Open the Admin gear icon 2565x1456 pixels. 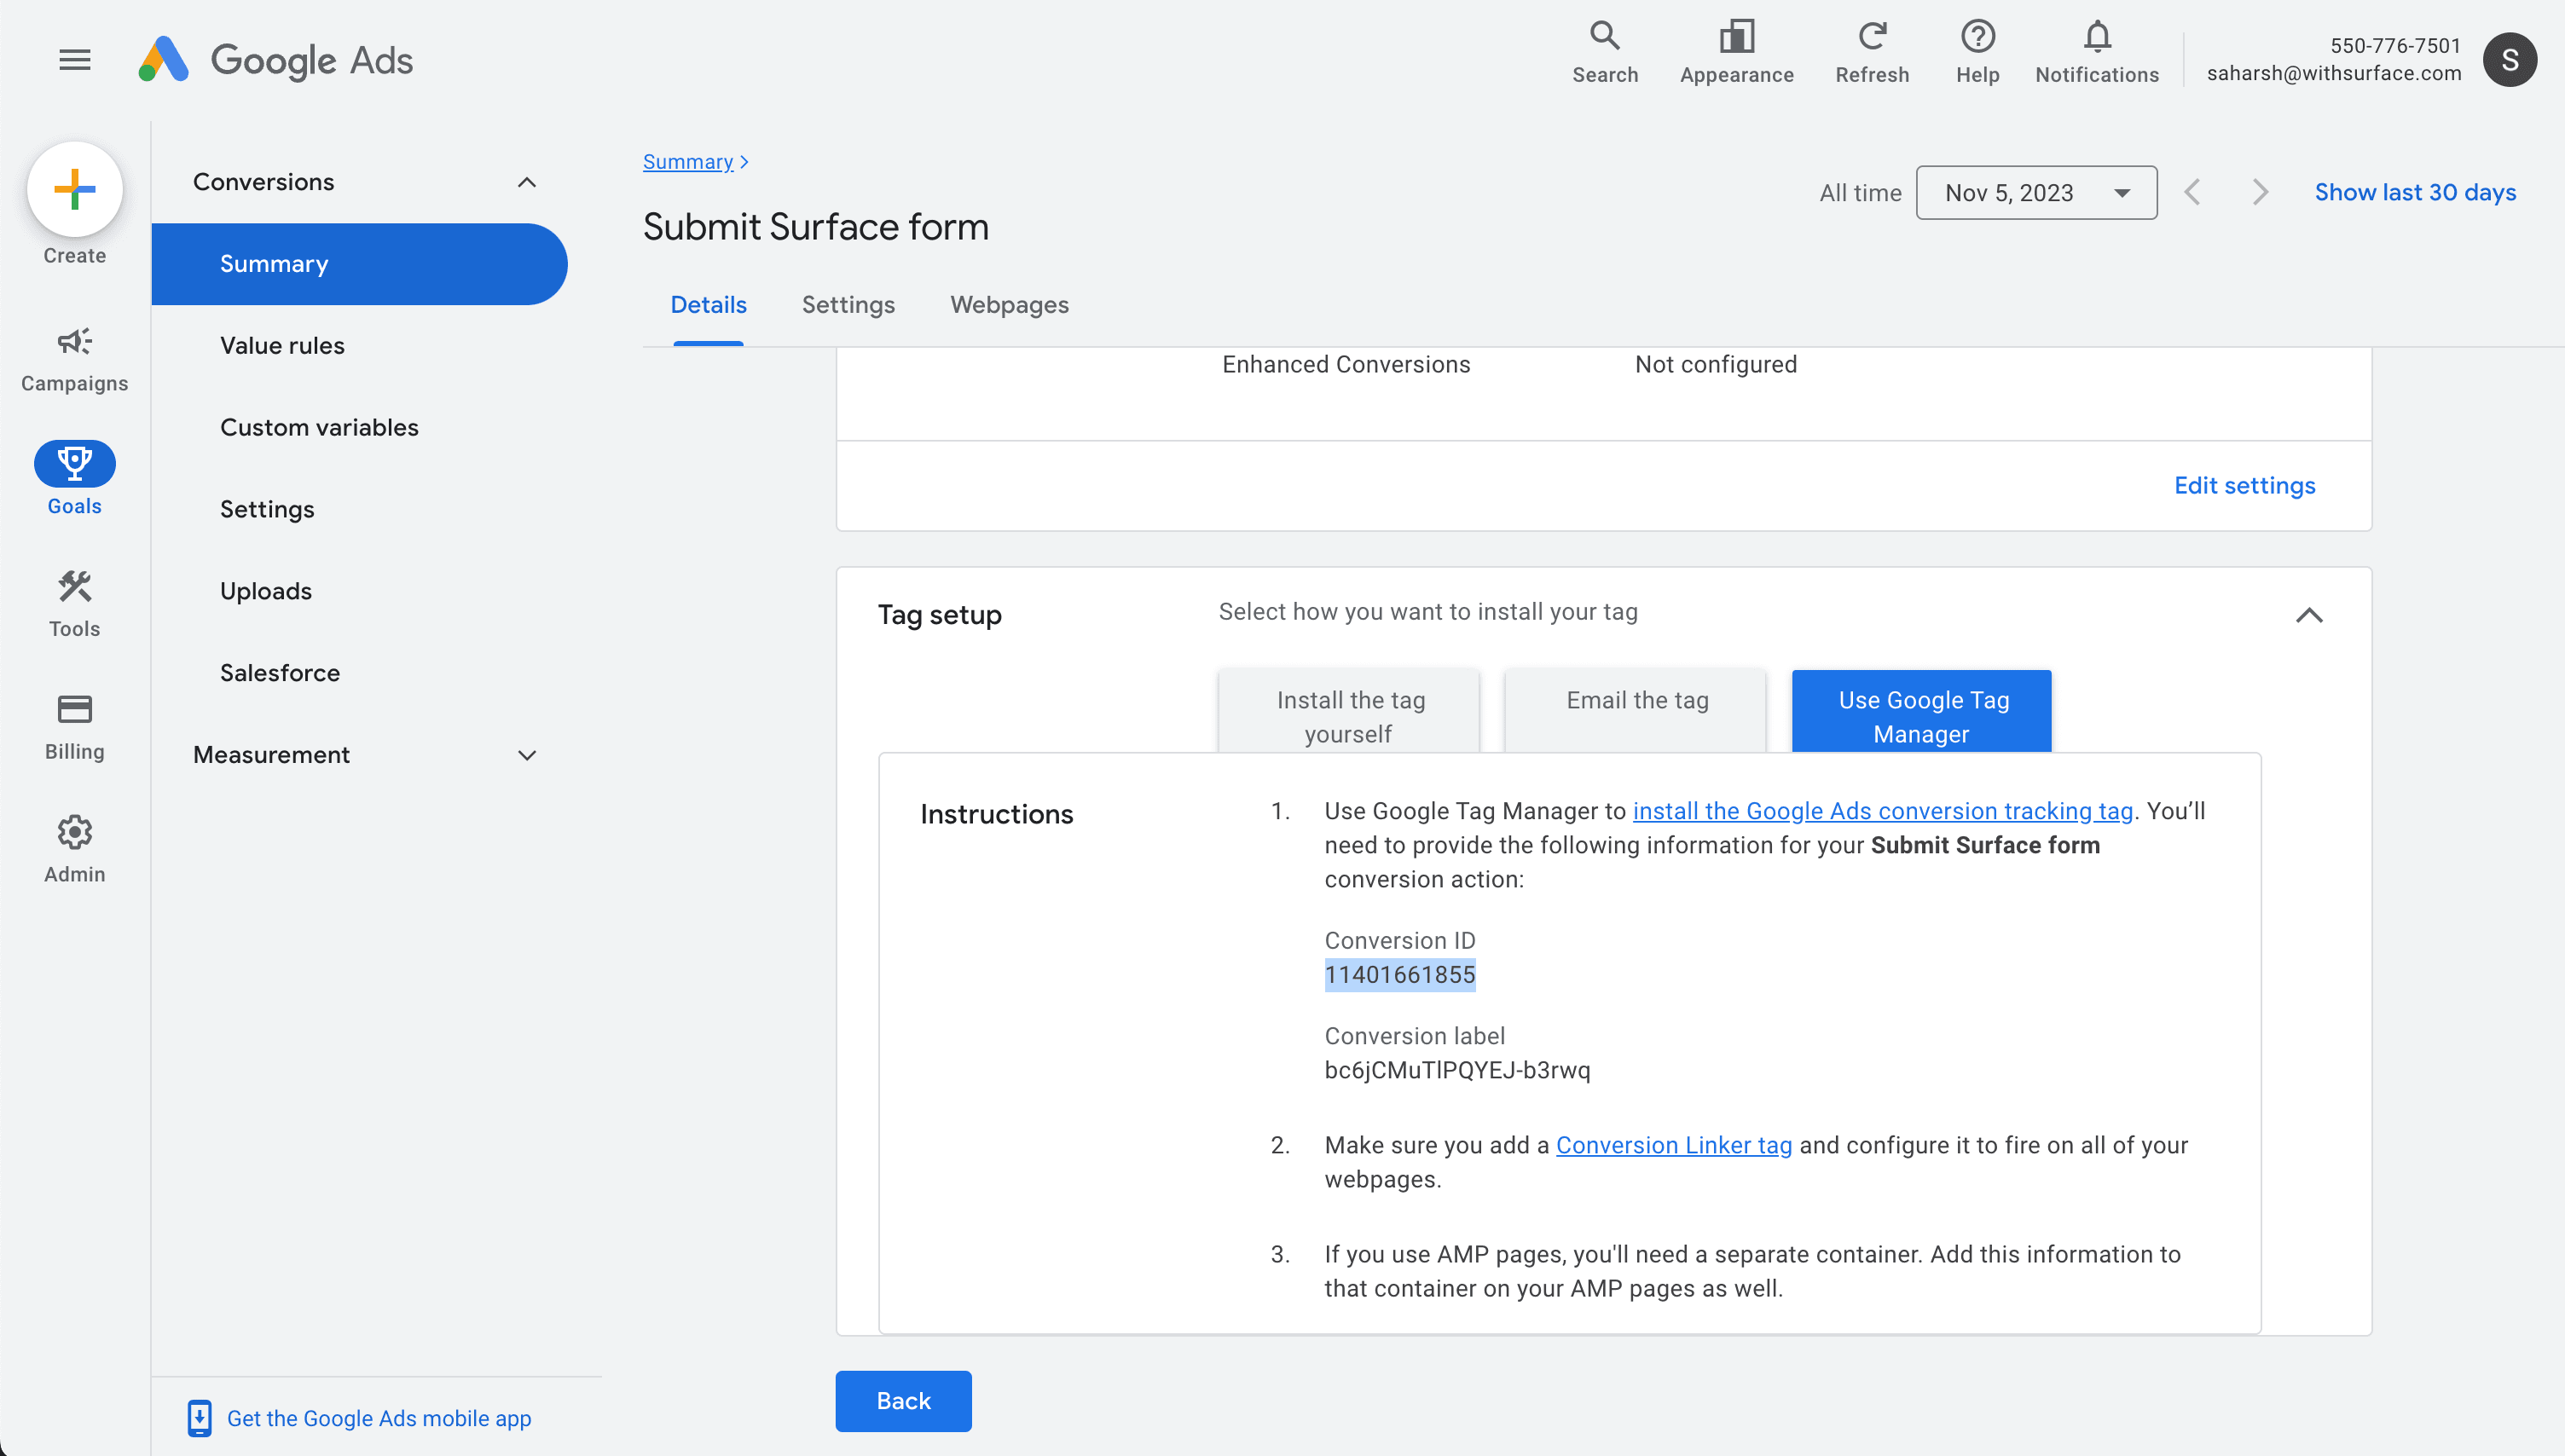(x=75, y=849)
